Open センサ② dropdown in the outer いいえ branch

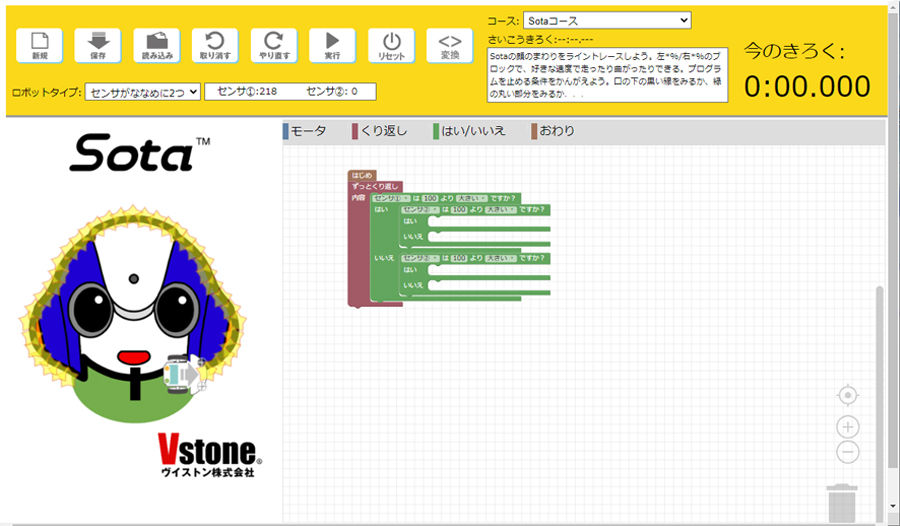421,258
